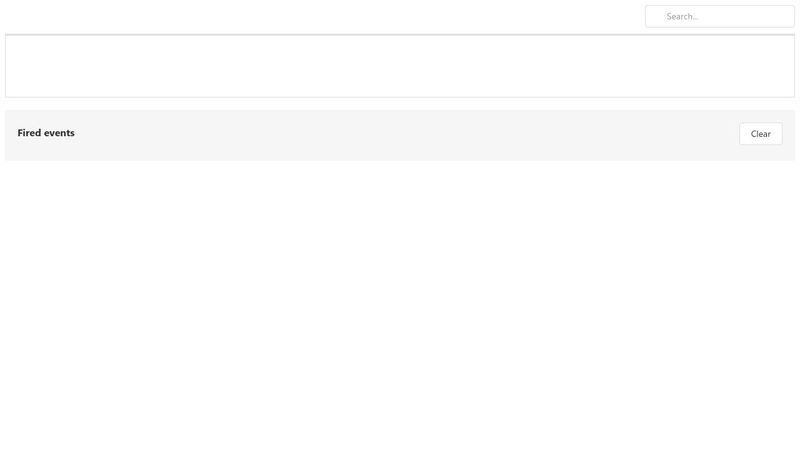Click the bold Fired events label

[x=46, y=133]
